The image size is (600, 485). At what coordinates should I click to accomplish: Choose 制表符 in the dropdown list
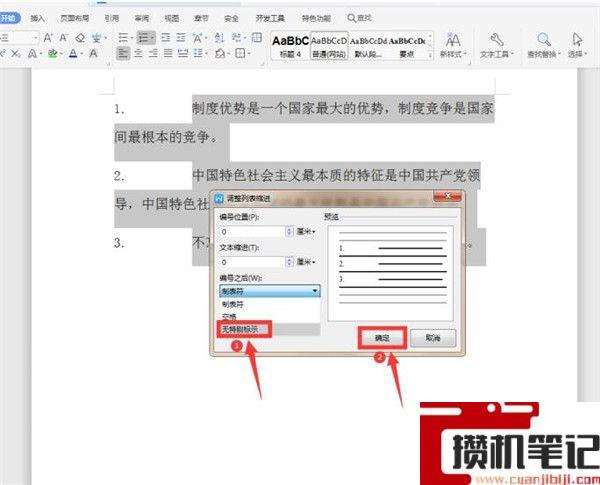[x=270, y=304]
